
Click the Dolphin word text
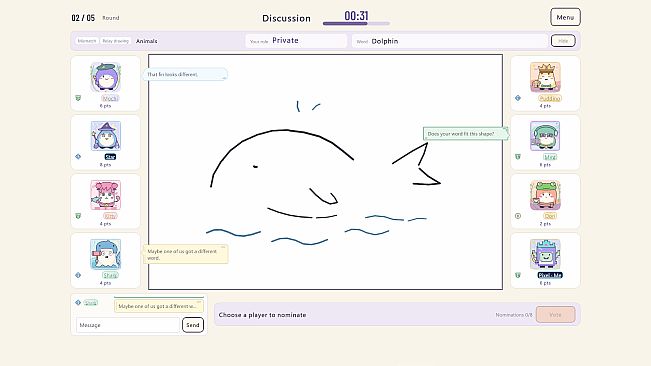click(385, 41)
